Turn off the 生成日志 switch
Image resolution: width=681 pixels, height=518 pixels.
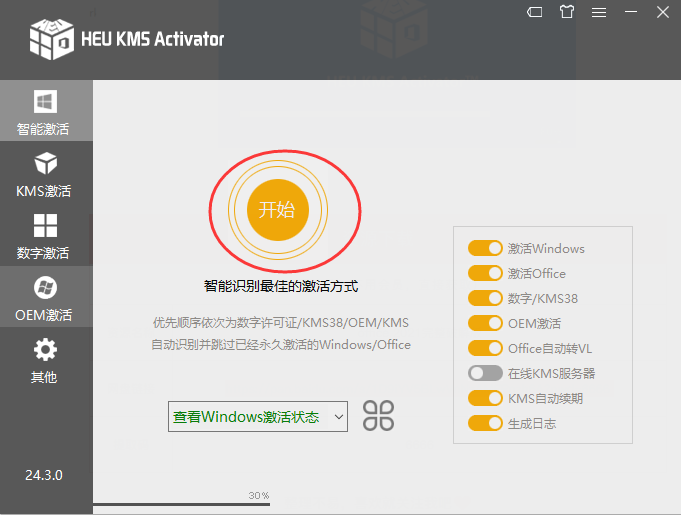click(x=485, y=423)
